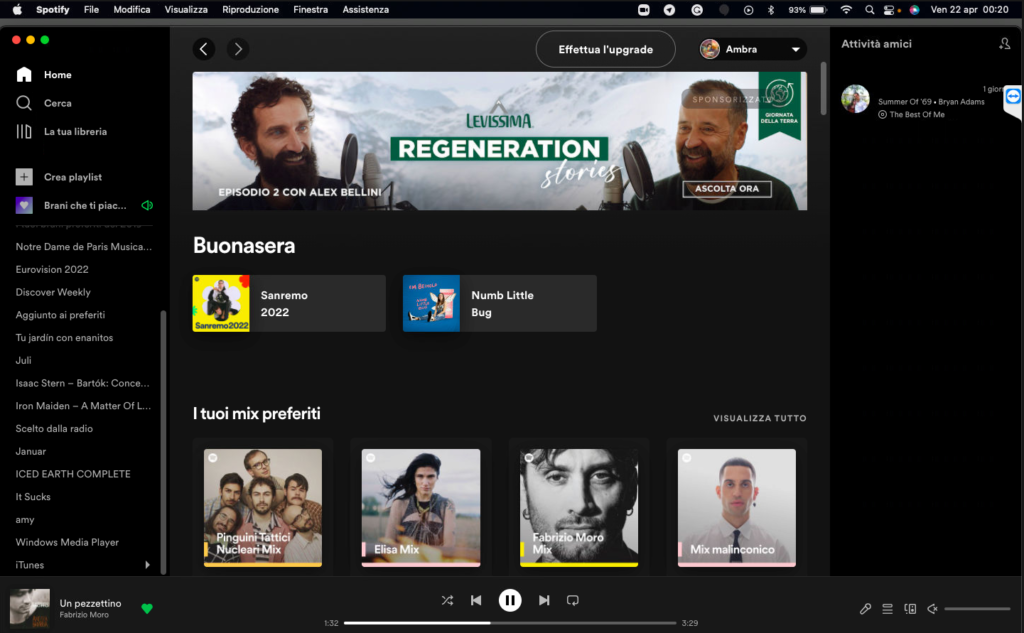
Task: Open Windows Media Player playlist
Action: [x=67, y=542]
